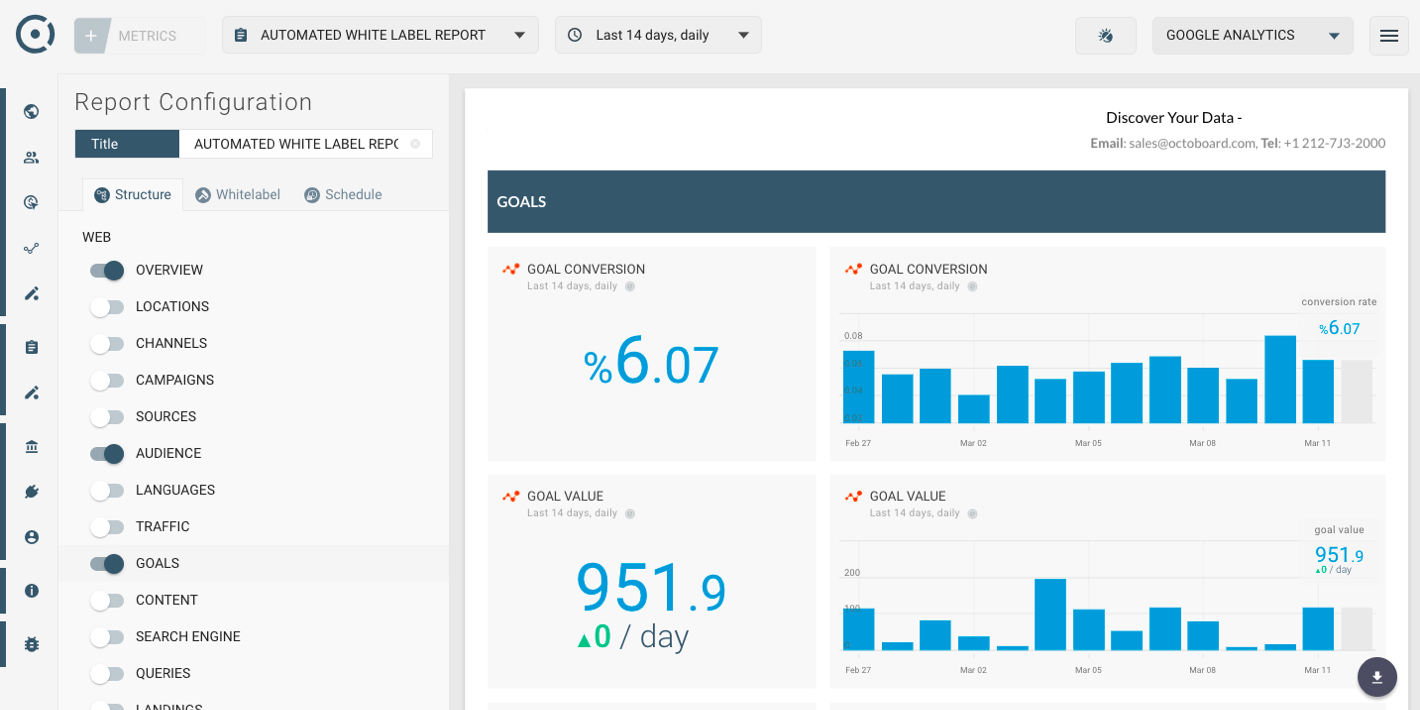Open the line graph icon in sidebar
The width and height of the screenshot is (1420, 710).
click(x=31, y=248)
